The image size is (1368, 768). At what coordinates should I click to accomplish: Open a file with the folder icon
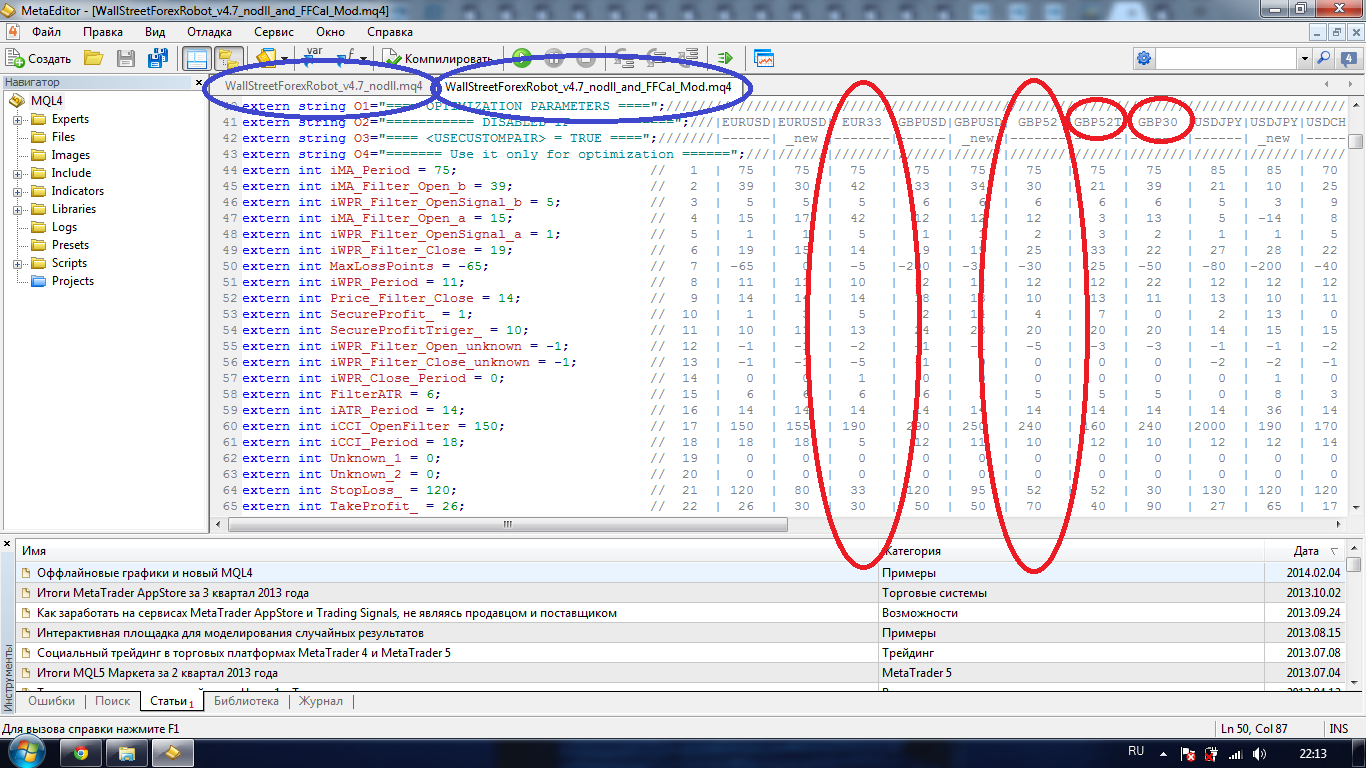tap(93, 58)
